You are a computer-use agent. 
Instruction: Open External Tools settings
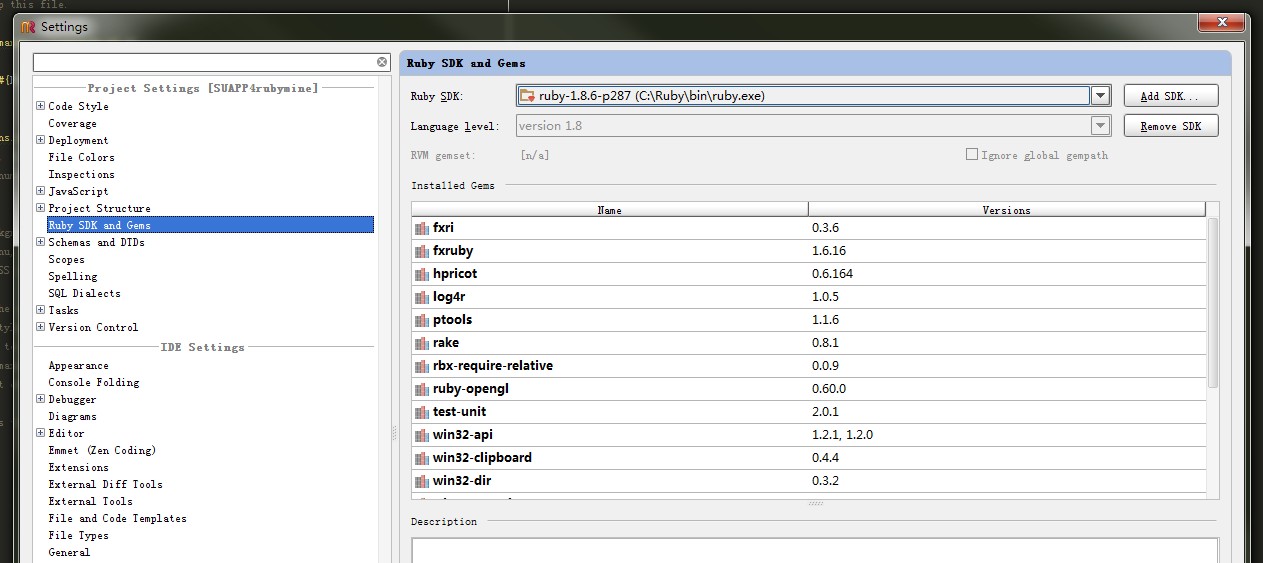click(x=90, y=502)
